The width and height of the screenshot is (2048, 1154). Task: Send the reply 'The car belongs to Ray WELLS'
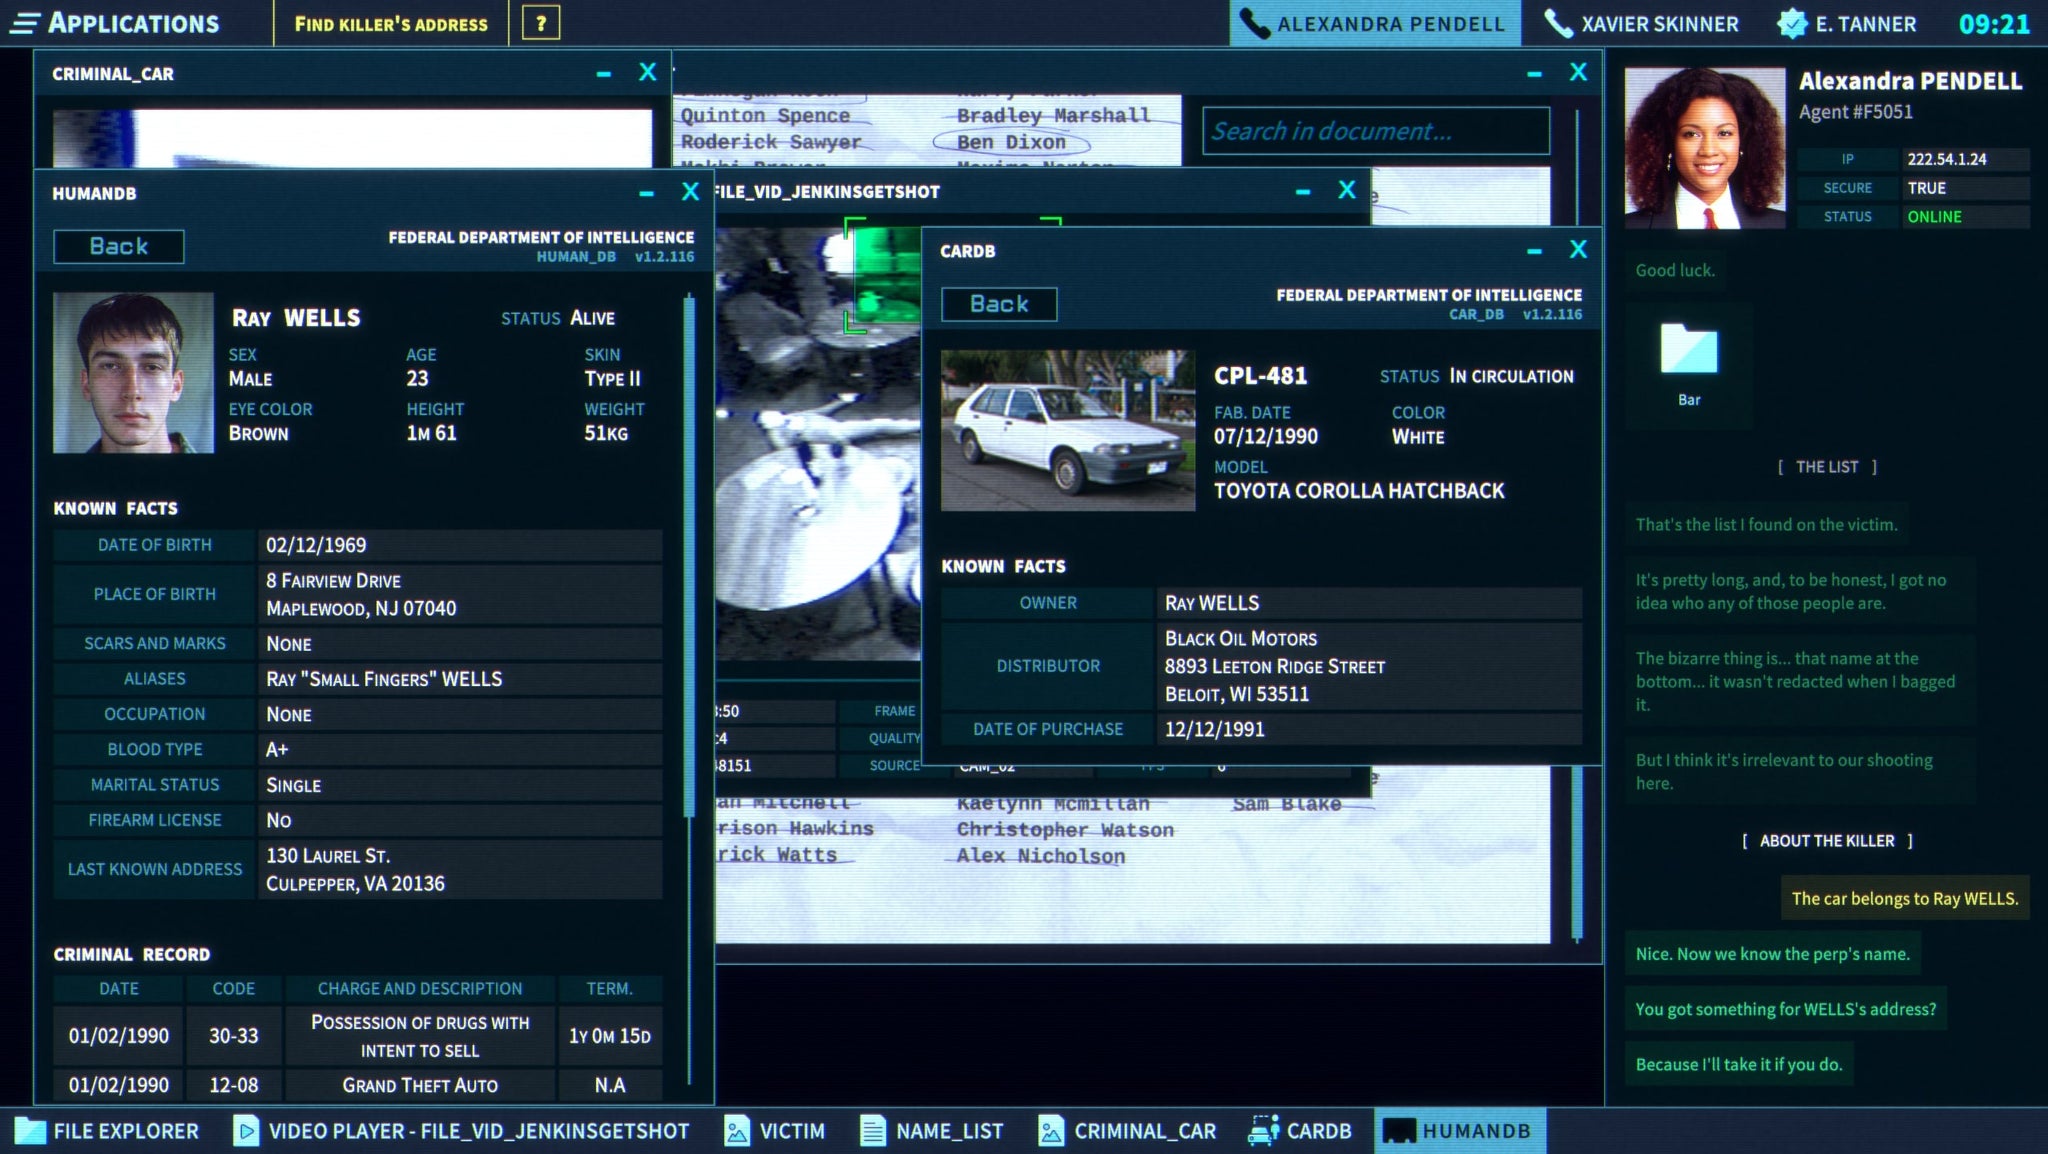coord(1905,898)
